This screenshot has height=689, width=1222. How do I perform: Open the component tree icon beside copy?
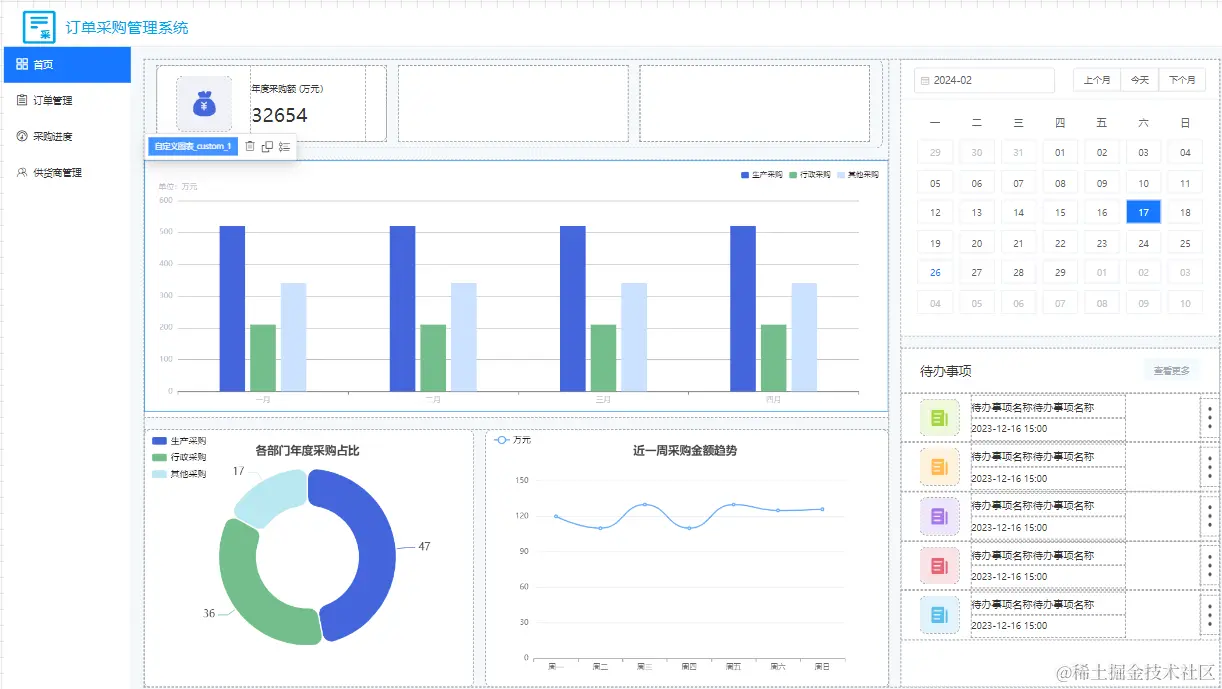284,146
